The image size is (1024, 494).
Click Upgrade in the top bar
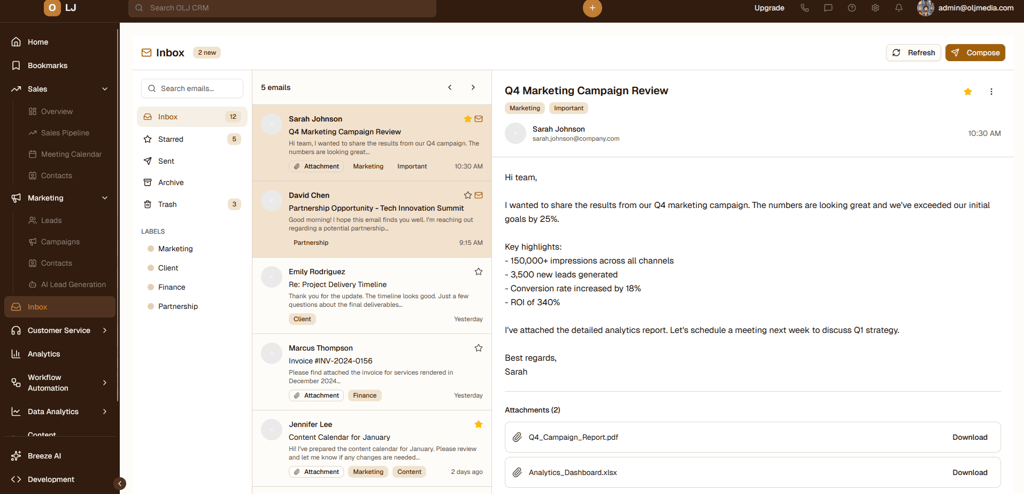[x=769, y=8]
